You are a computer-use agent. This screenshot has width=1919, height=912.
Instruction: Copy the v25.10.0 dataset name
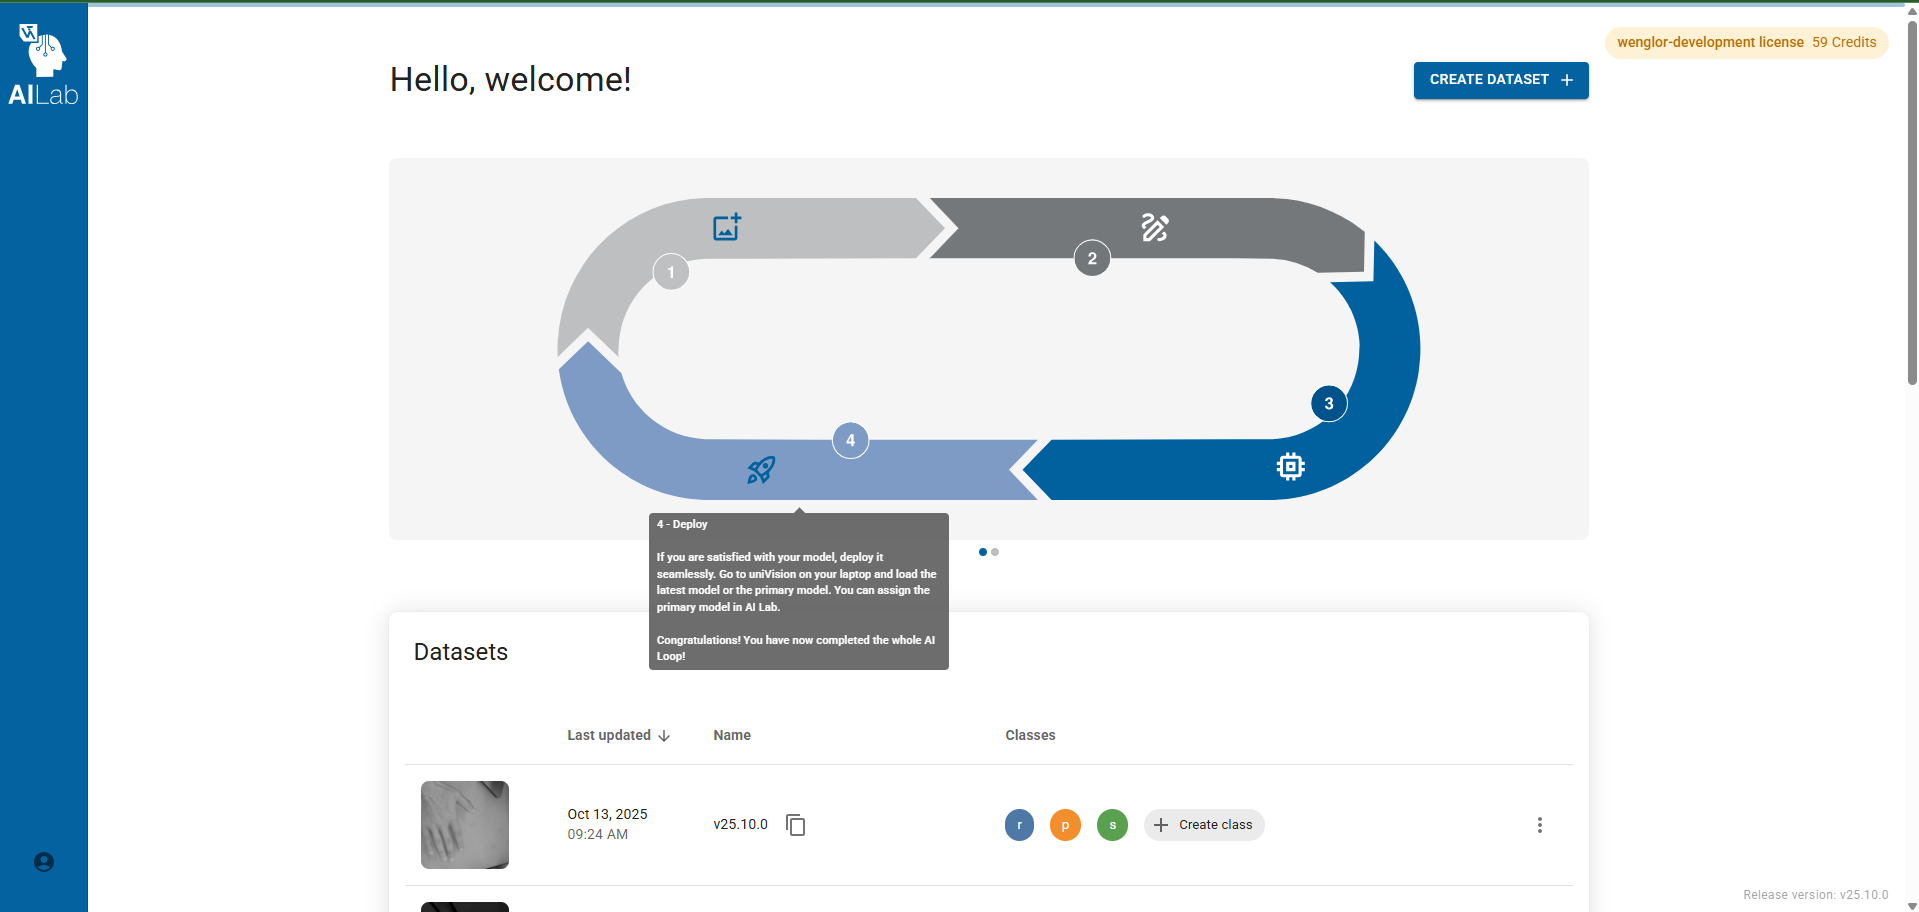(x=796, y=825)
